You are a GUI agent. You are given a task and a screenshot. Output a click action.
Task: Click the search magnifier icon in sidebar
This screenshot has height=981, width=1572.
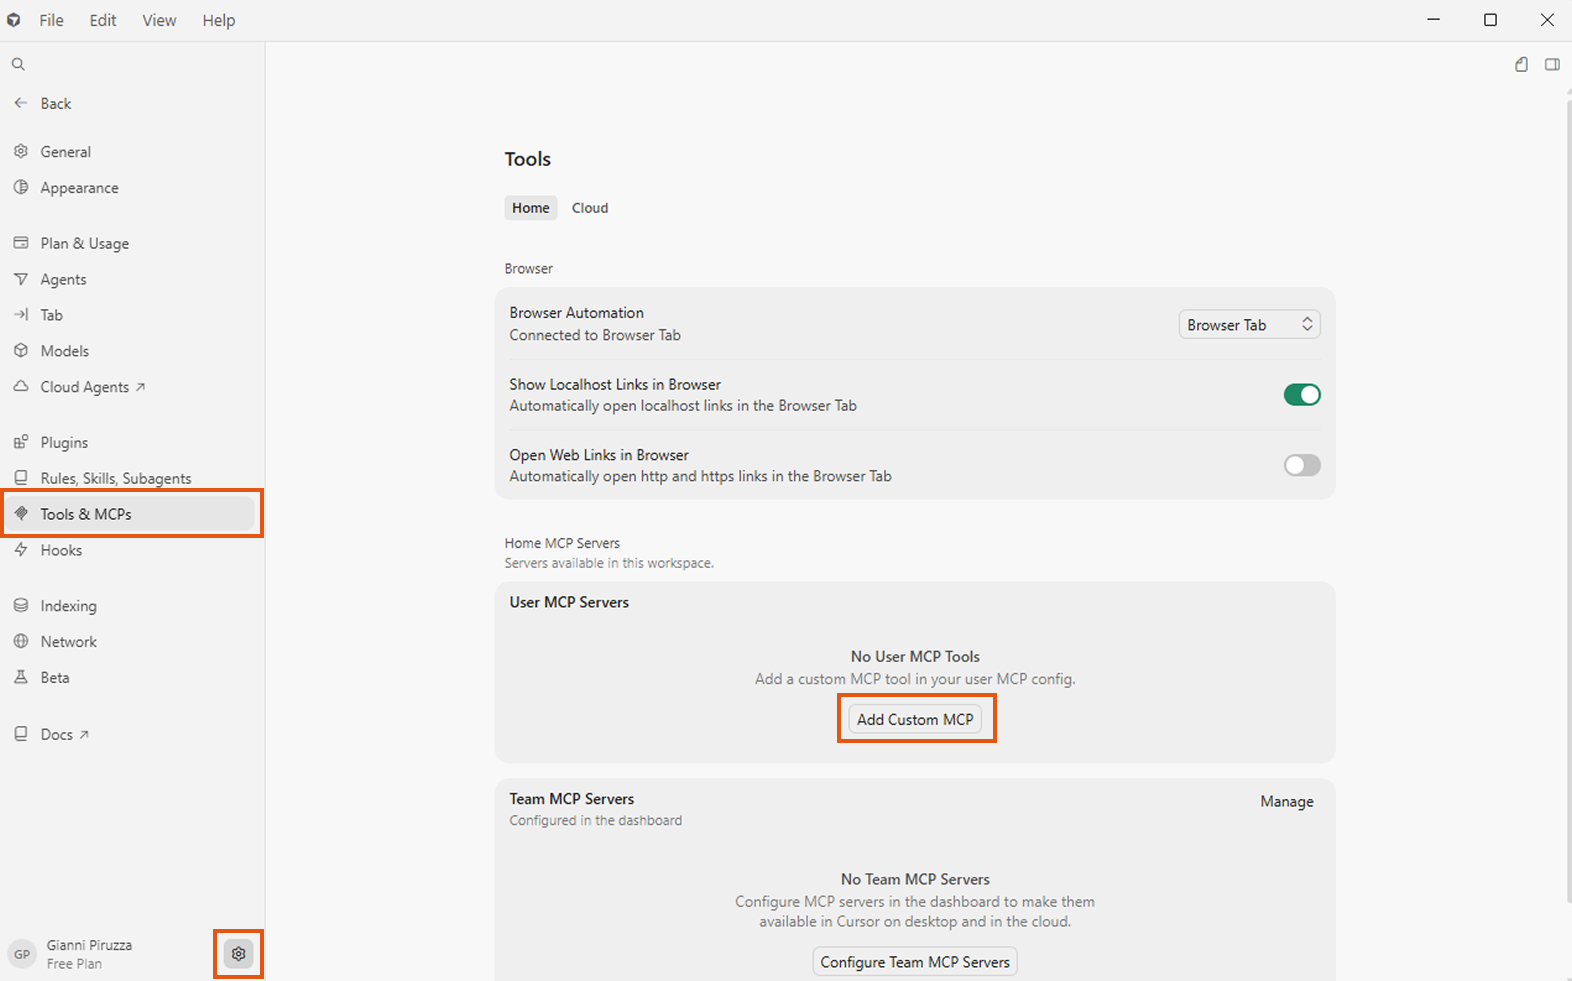pos(18,64)
